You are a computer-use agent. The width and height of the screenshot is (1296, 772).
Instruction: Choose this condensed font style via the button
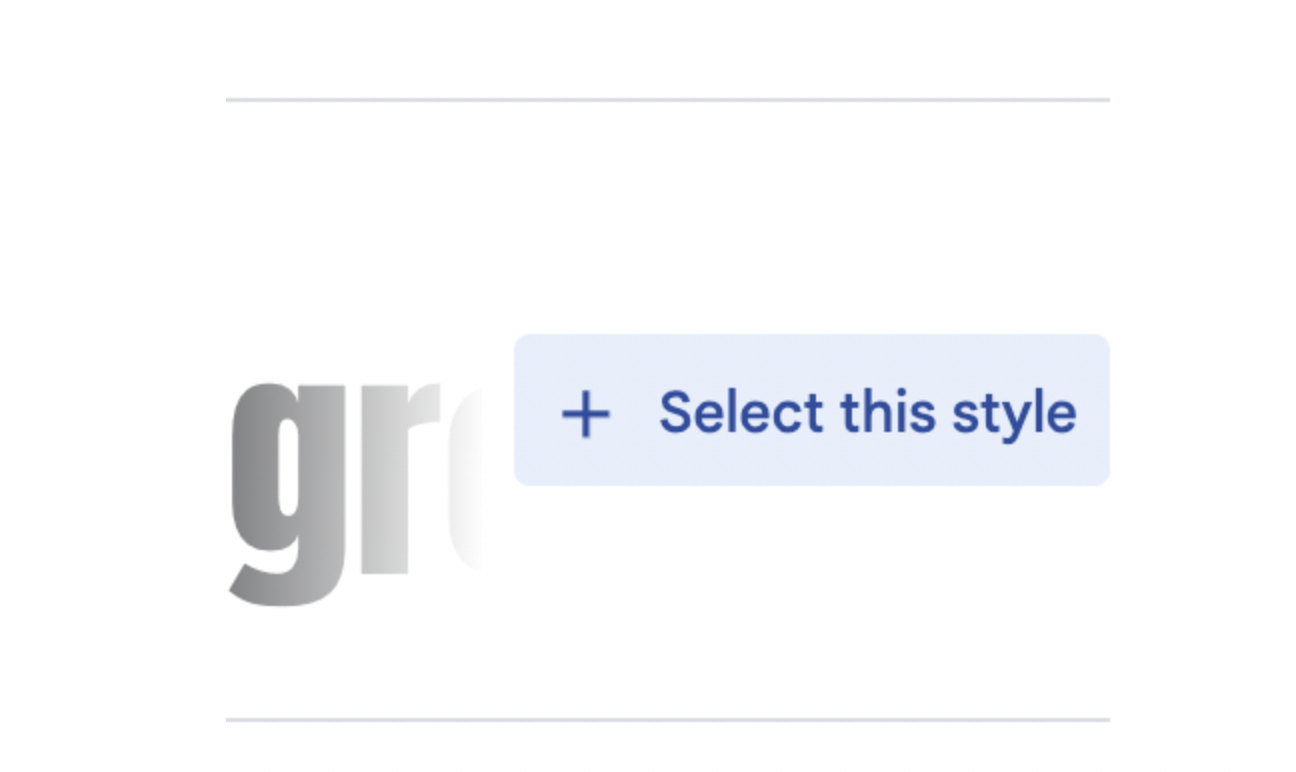[811, 410]
